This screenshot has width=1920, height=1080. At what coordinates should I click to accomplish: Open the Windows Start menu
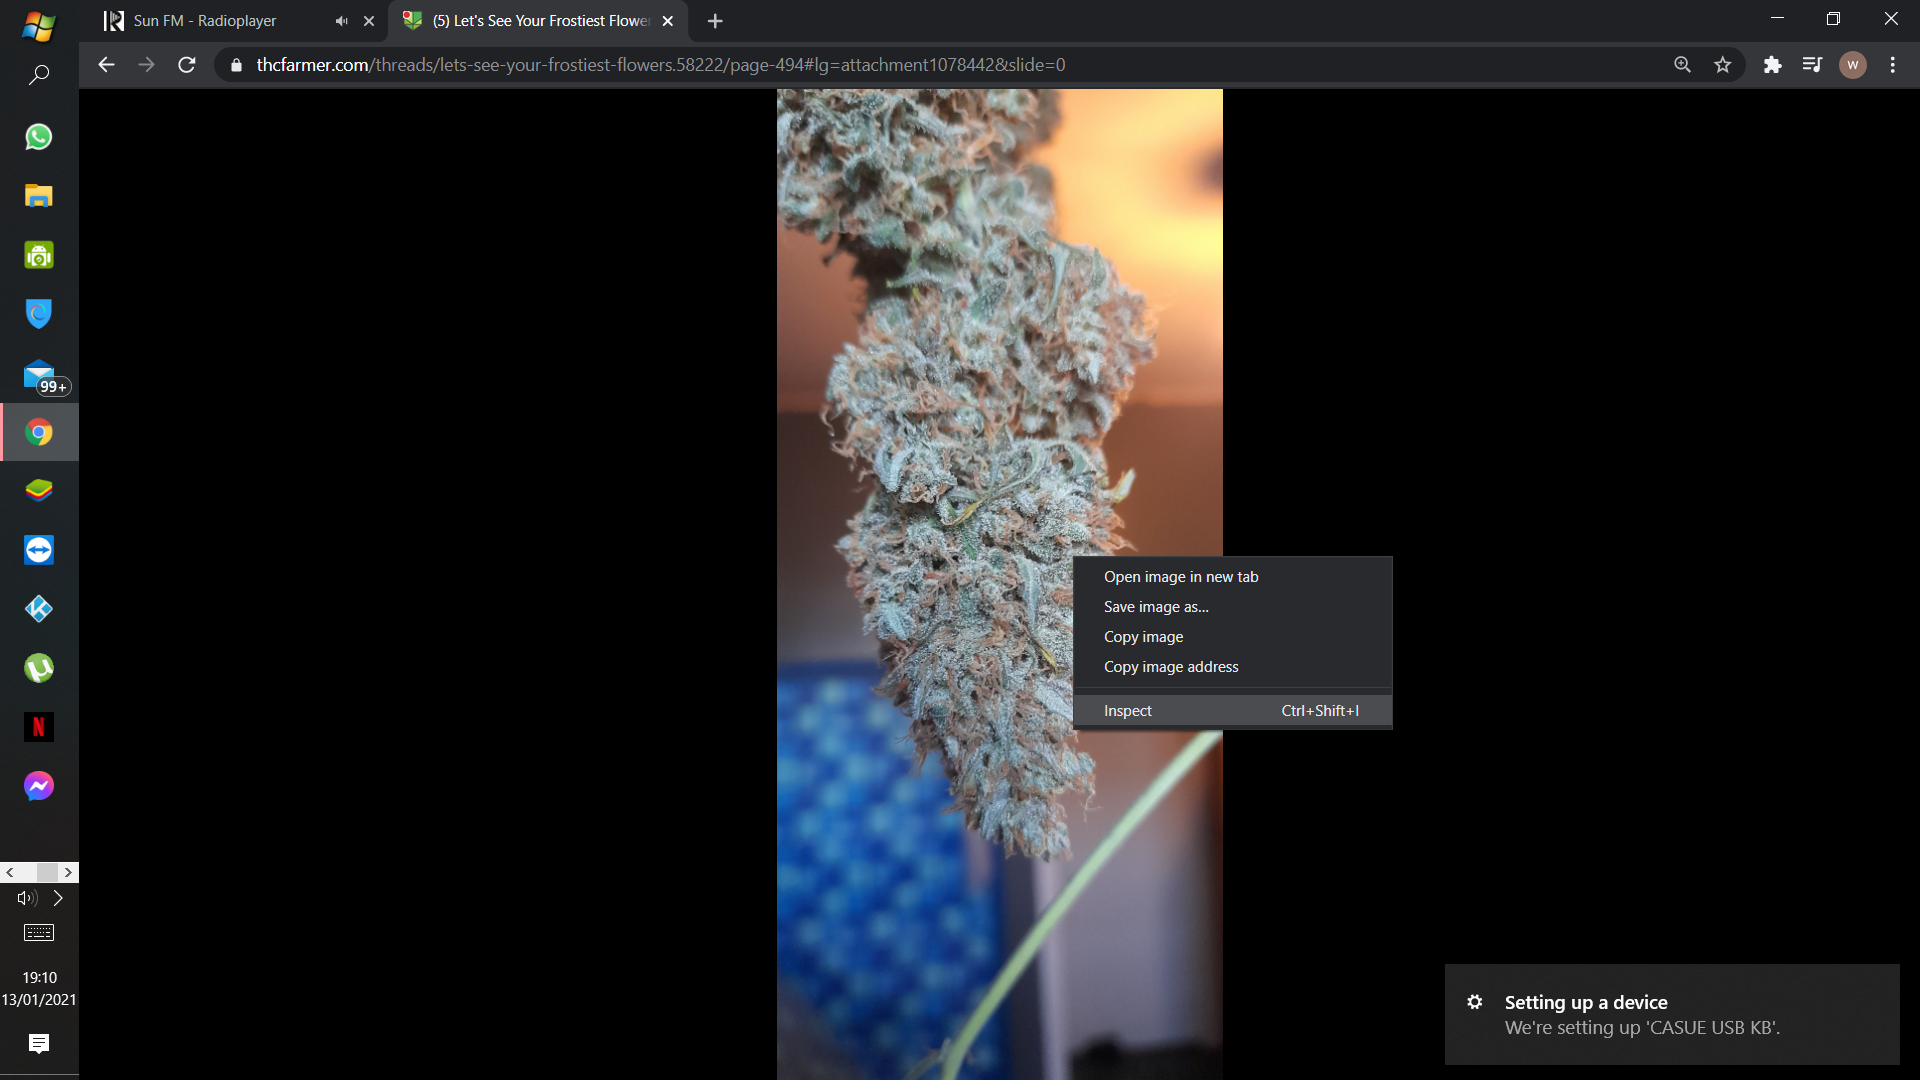pos(38,26)
